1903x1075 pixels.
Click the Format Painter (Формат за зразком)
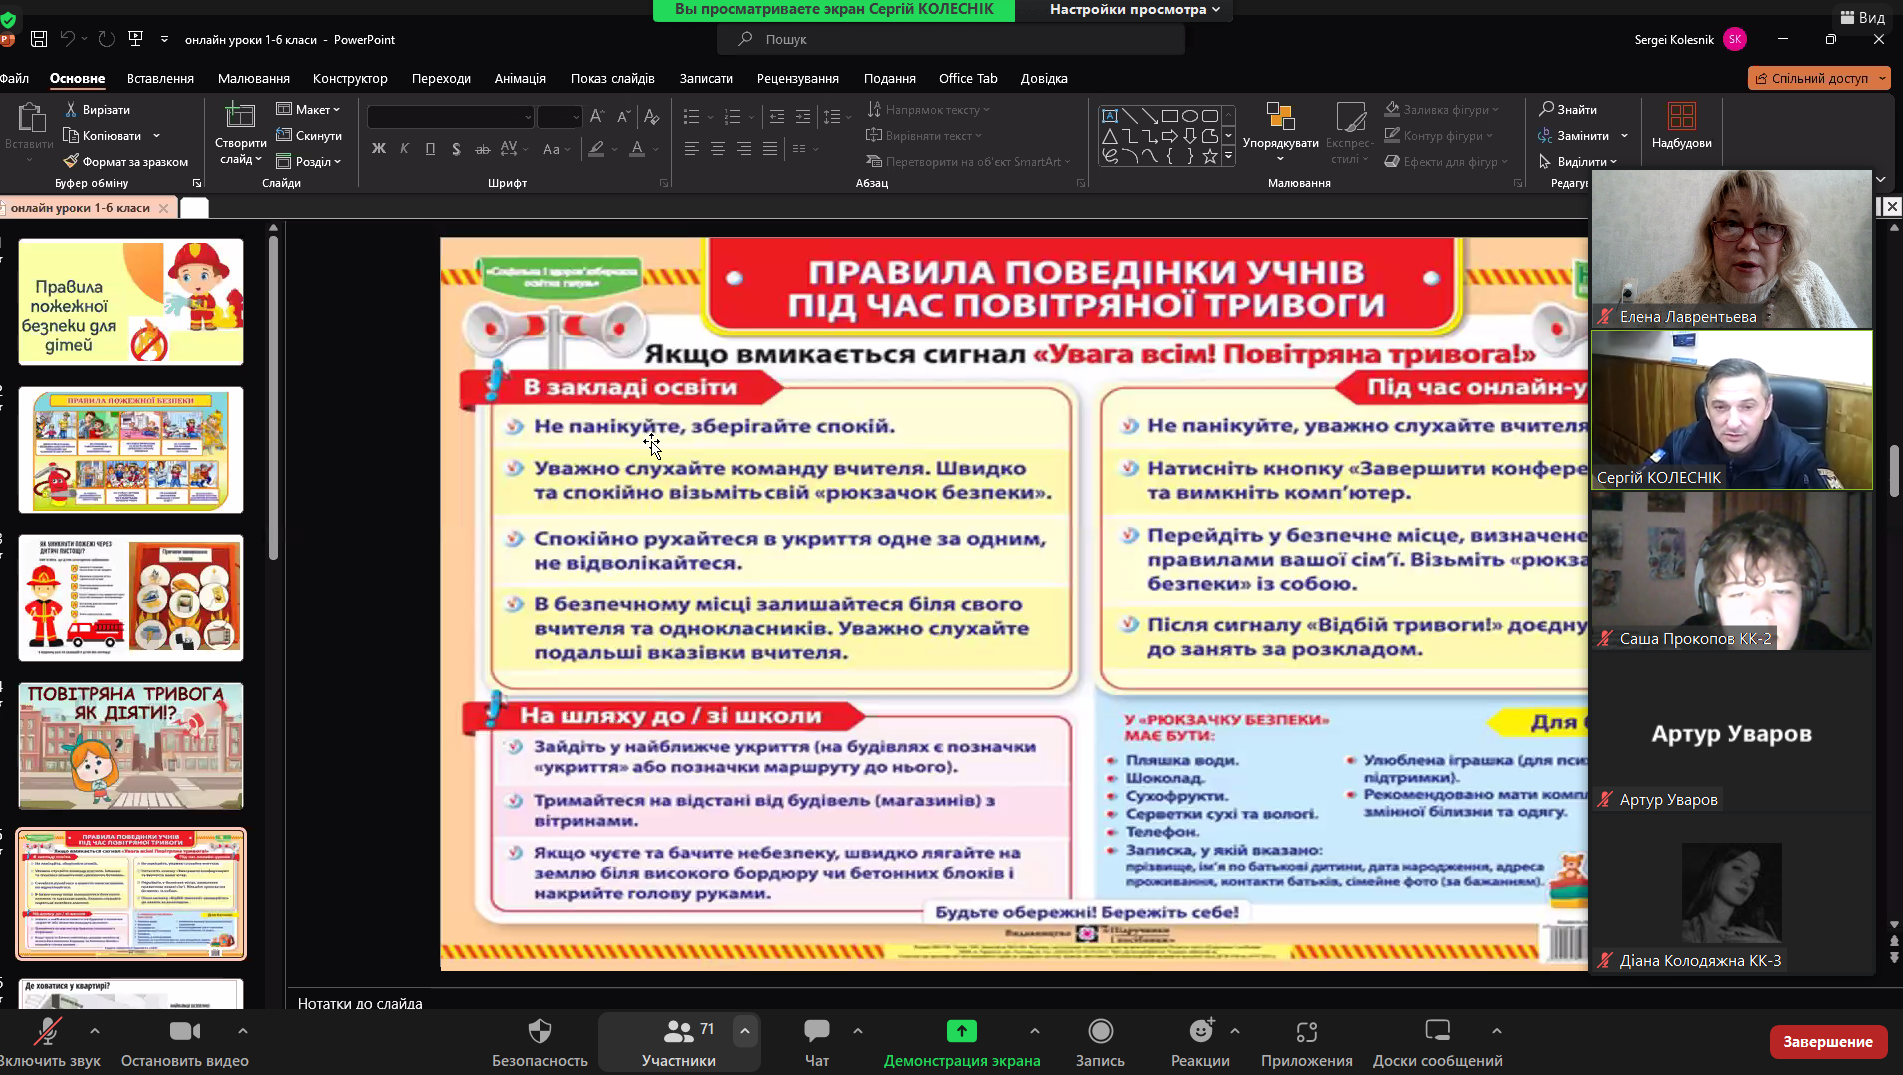click(x=125, y=161)
